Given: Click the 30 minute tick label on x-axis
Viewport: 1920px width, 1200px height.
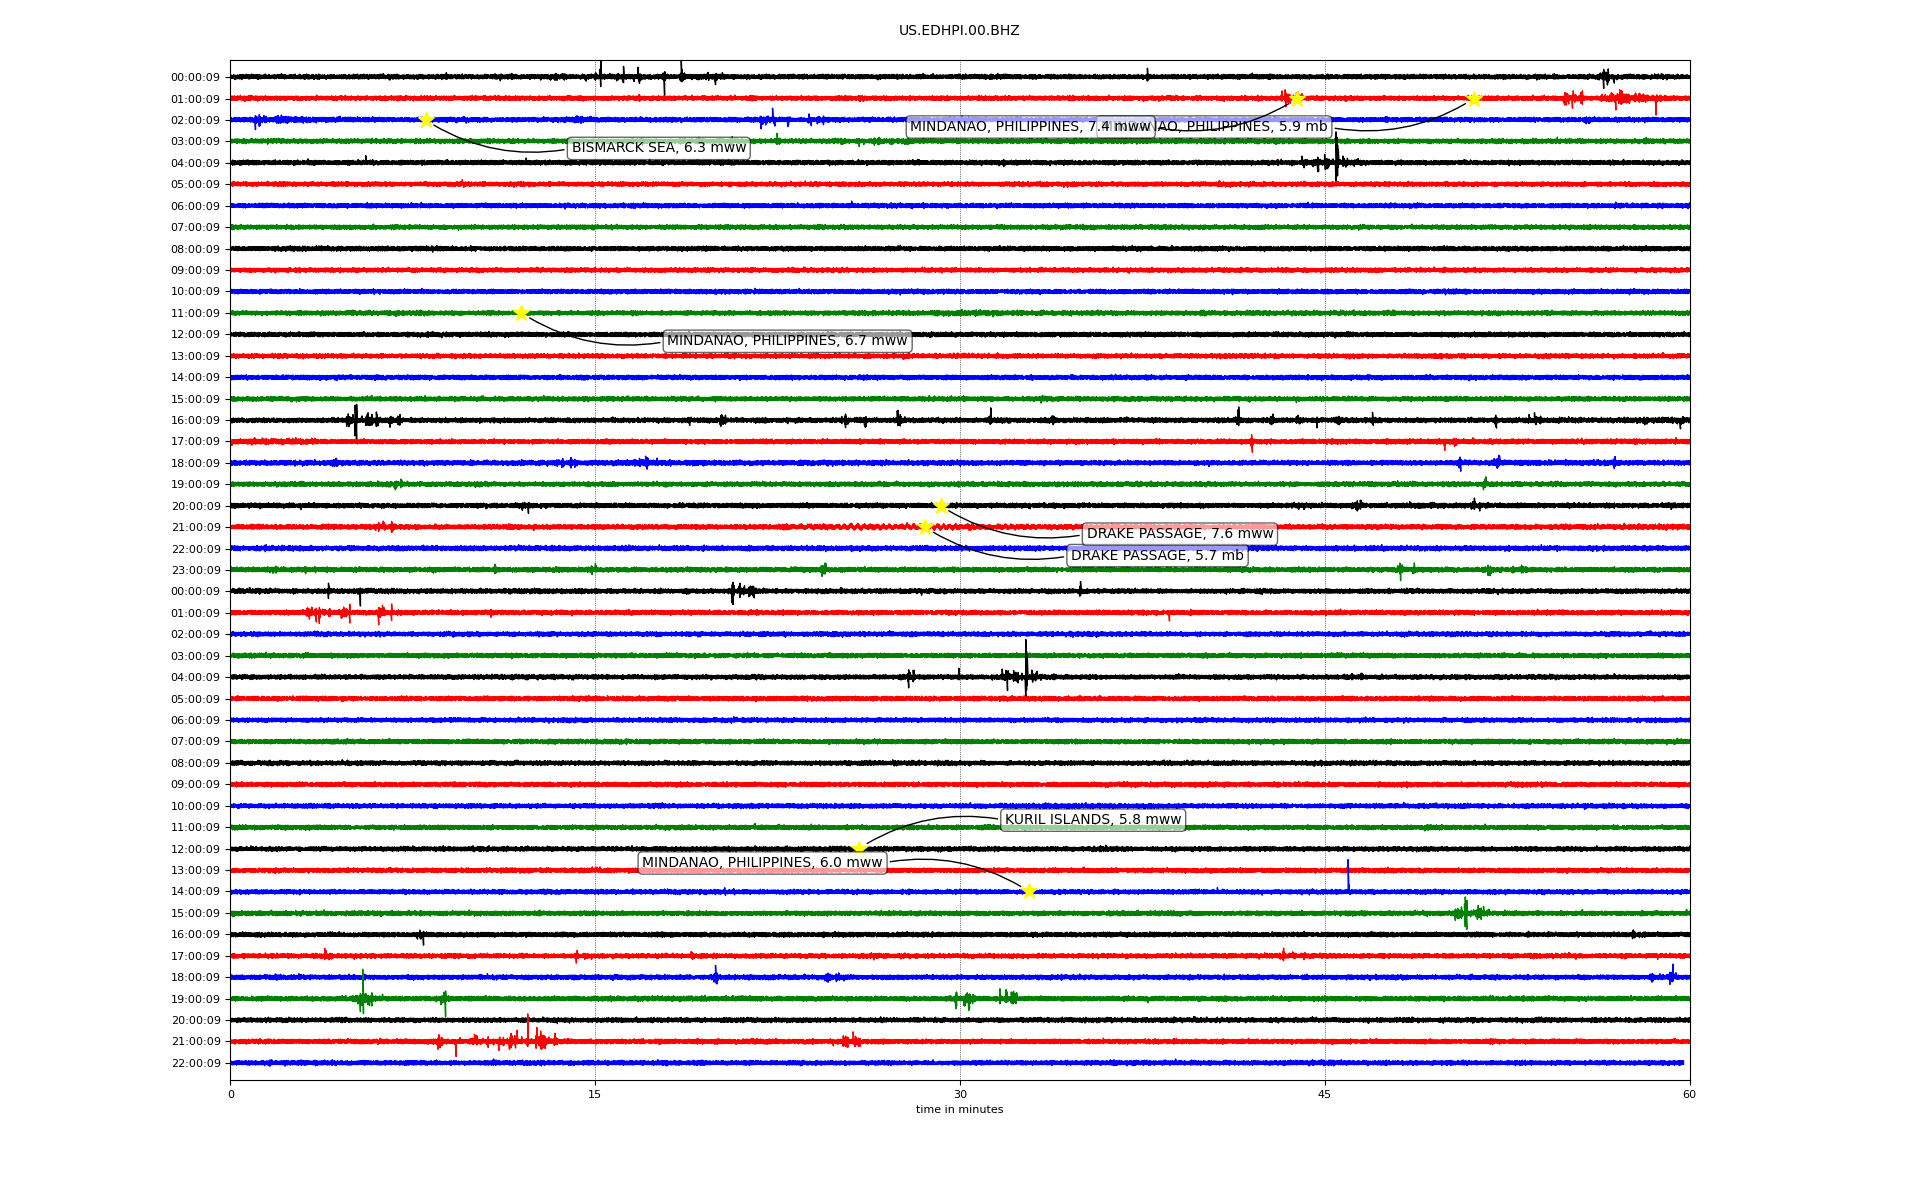Looking at the screenshot, I should [959, 1094].
